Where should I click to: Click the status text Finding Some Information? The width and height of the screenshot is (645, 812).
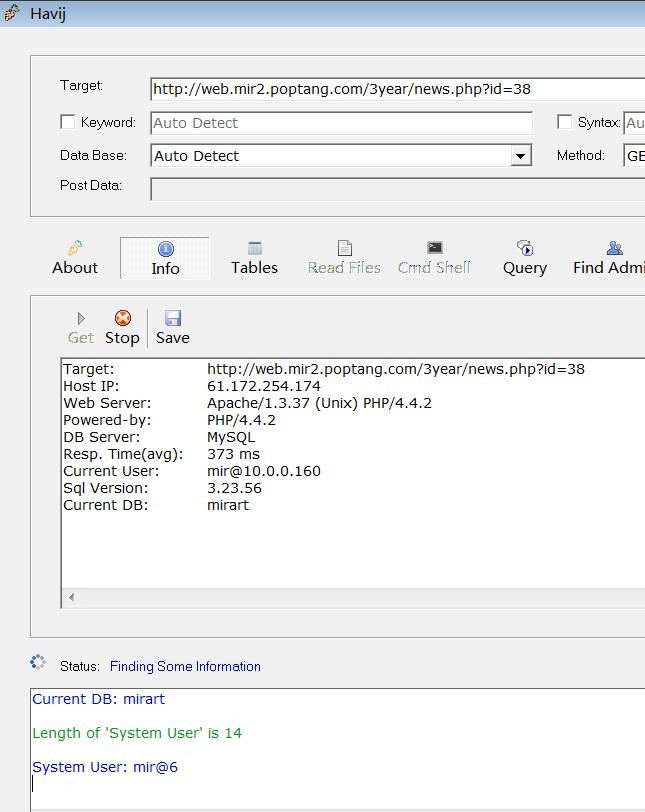pyautogui.click(x=185, y=666)
